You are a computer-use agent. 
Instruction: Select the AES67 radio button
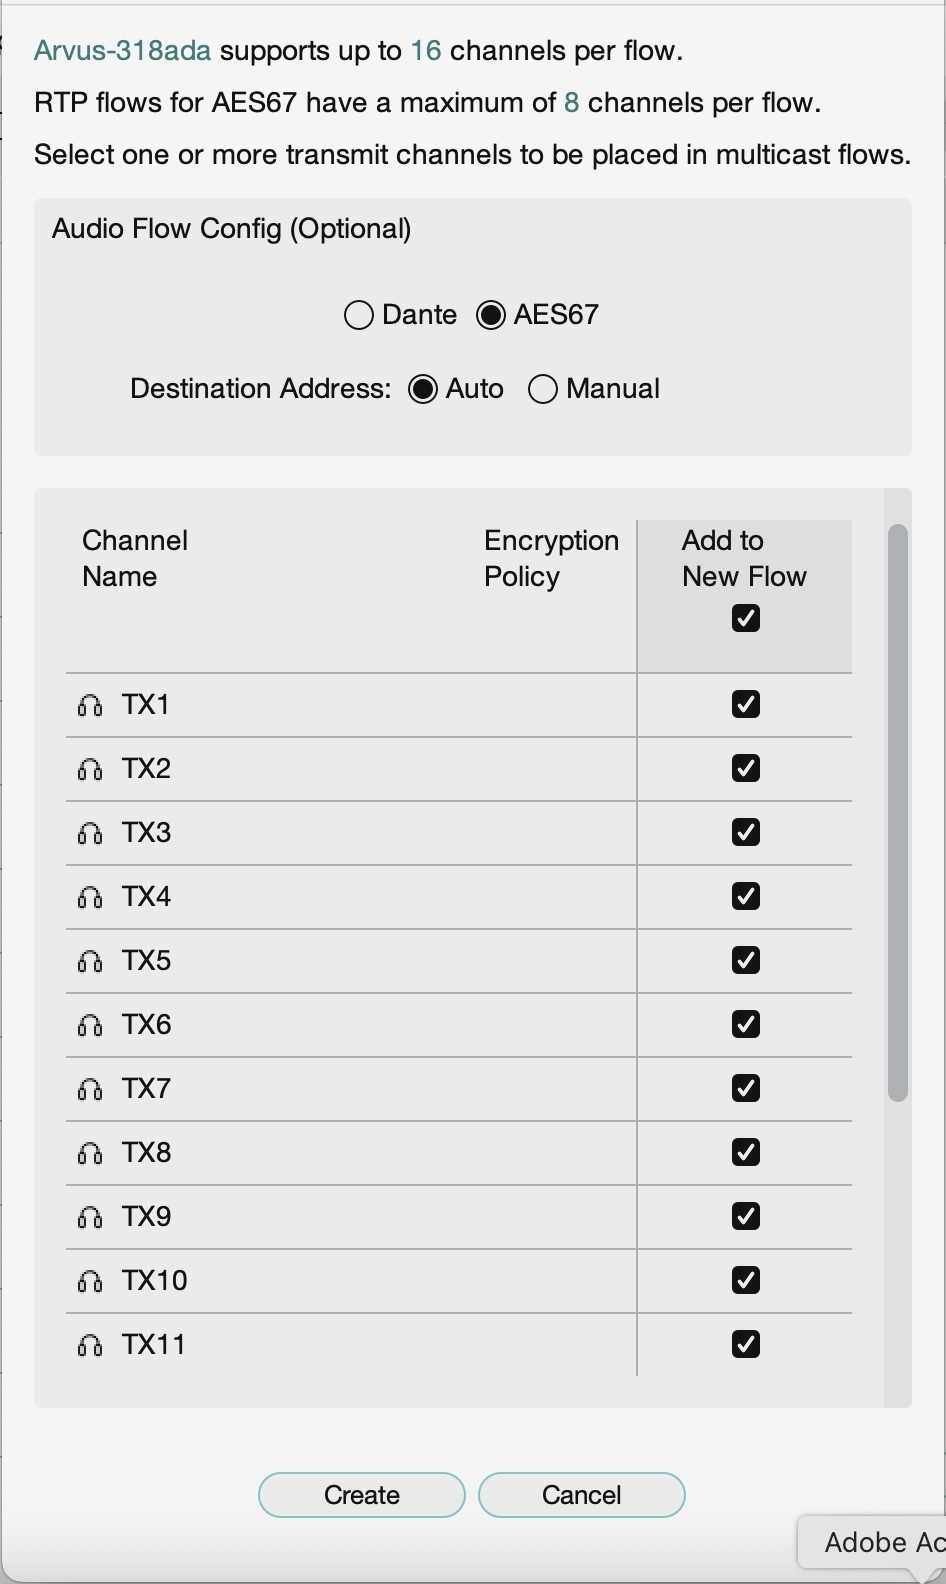[491, 315]
